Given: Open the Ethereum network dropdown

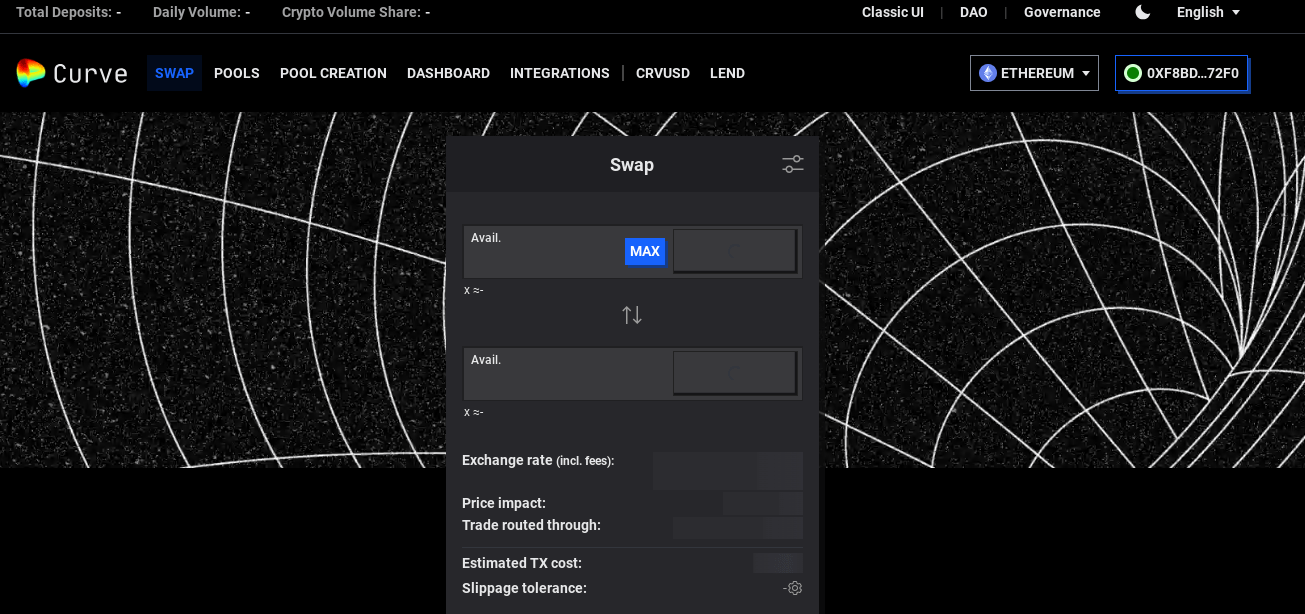Looking at the screenshot, I should [x=1034, y=73].
